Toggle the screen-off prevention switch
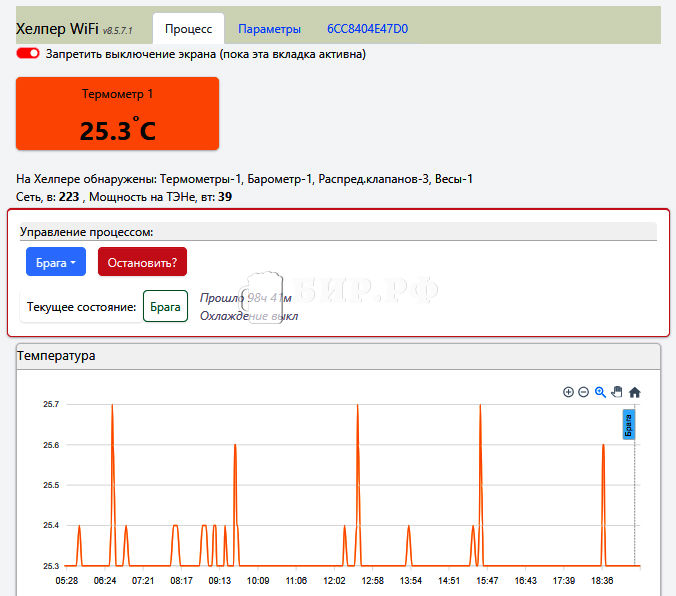 coord(28,53)
